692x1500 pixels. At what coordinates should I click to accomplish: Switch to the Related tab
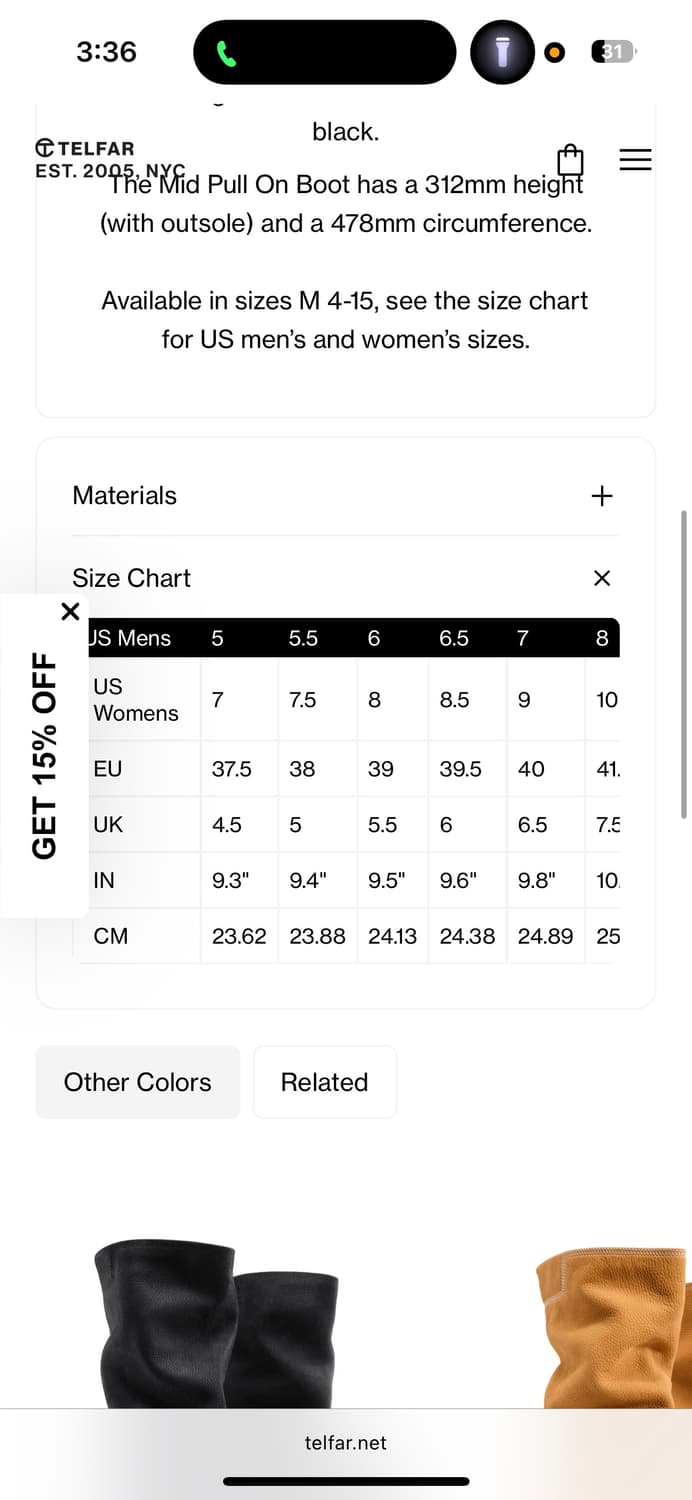click(x=324, y=1082)
